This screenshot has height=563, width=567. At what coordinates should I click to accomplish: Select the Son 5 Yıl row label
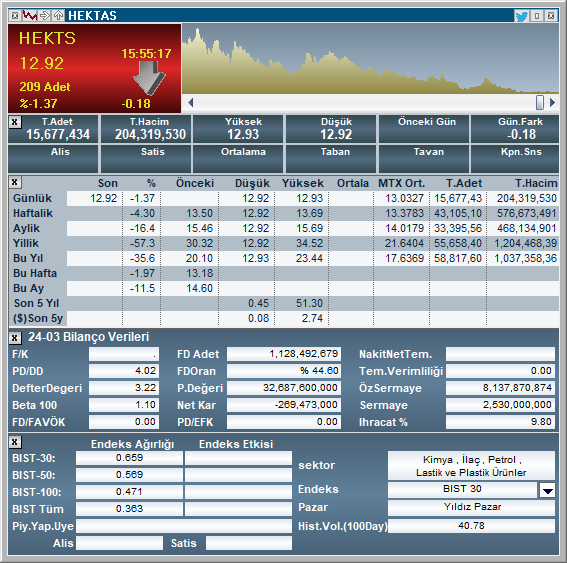[36, 303]
